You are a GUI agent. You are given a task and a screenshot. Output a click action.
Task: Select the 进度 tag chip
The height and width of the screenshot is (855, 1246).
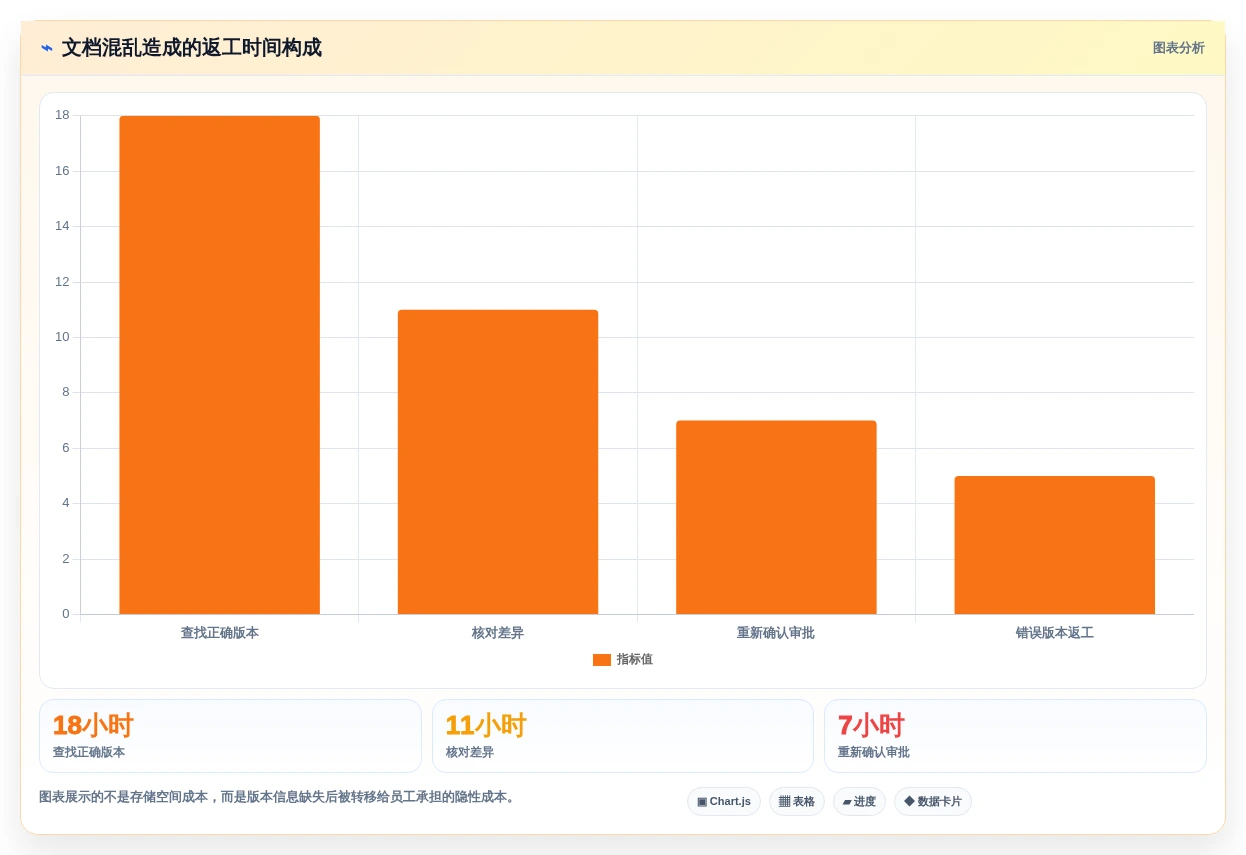tap(859, 802)
